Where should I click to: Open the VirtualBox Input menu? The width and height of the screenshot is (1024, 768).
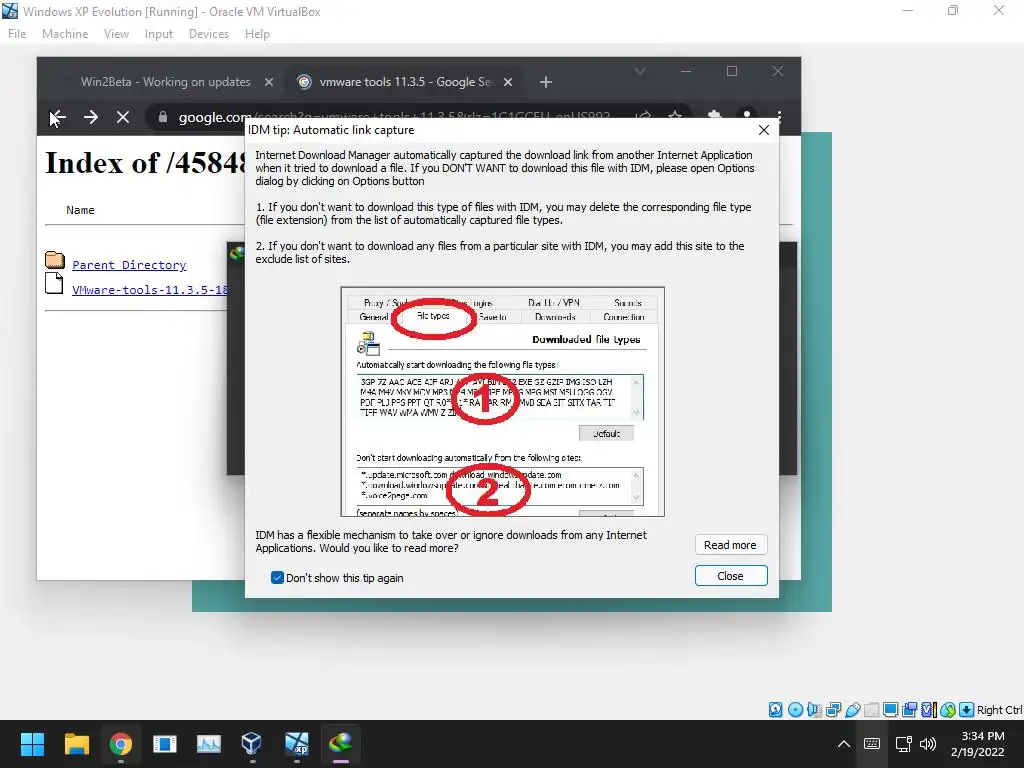click(x=159, y=34)
